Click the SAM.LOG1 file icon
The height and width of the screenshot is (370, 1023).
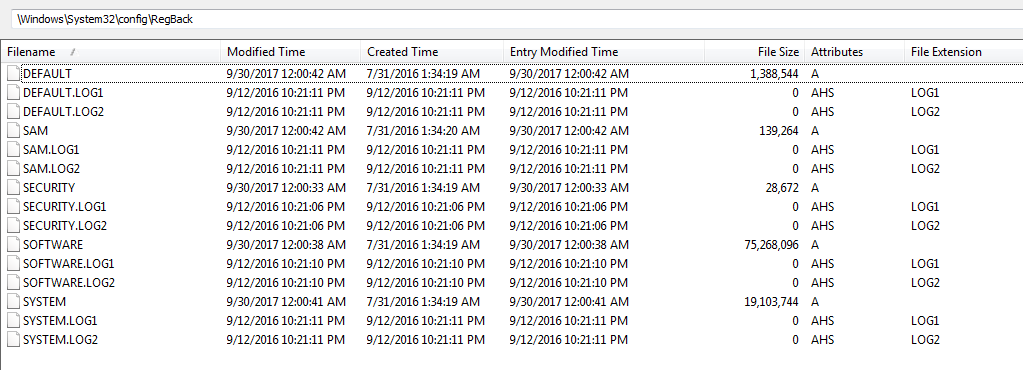(13, 149)
